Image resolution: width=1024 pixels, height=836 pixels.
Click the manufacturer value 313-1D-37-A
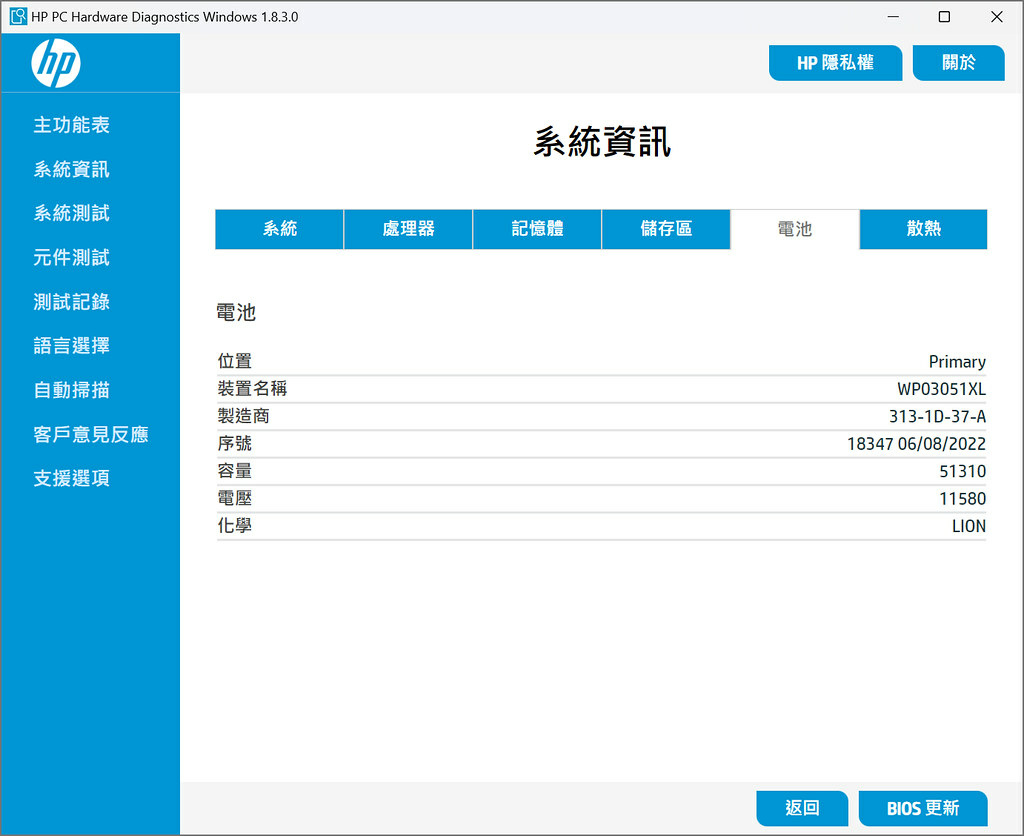937,417
